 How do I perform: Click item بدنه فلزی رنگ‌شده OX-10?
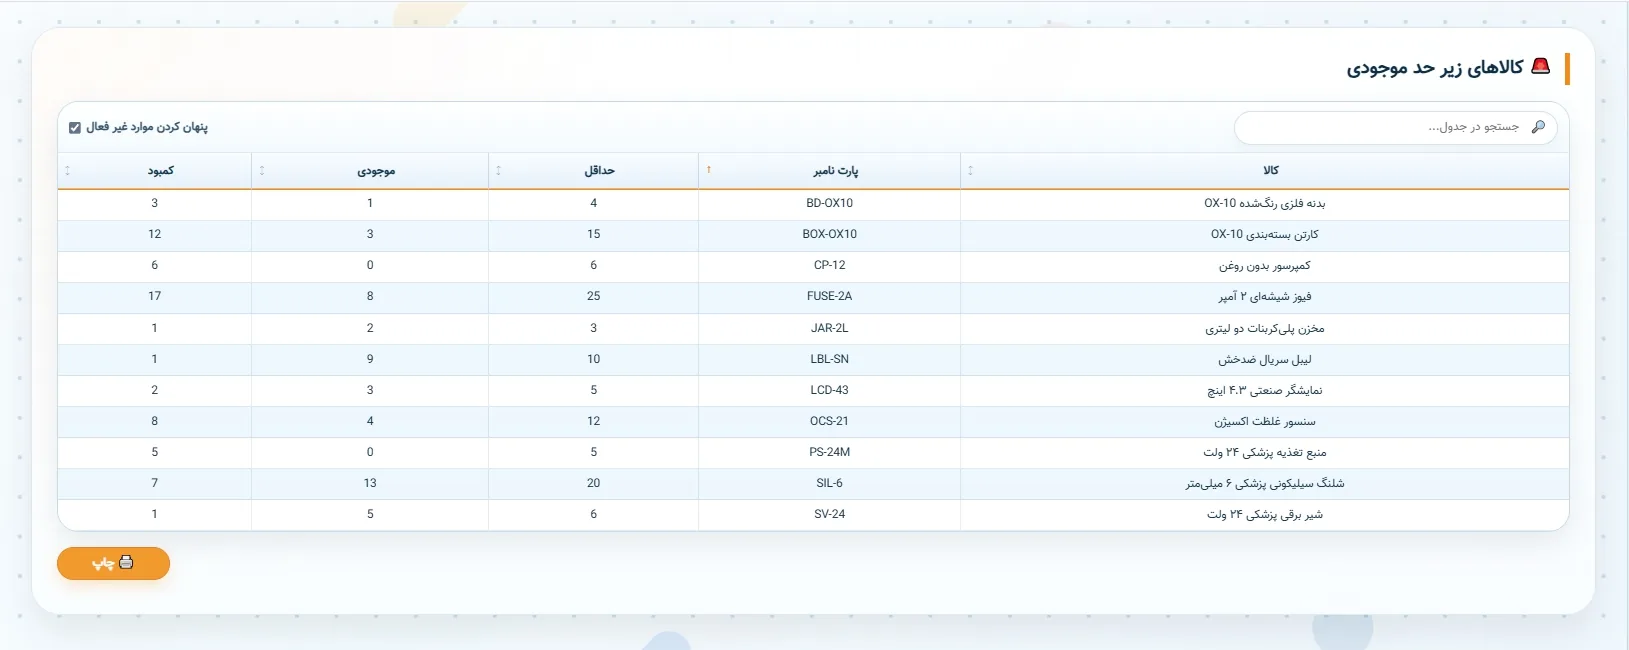click(1264, 203)
